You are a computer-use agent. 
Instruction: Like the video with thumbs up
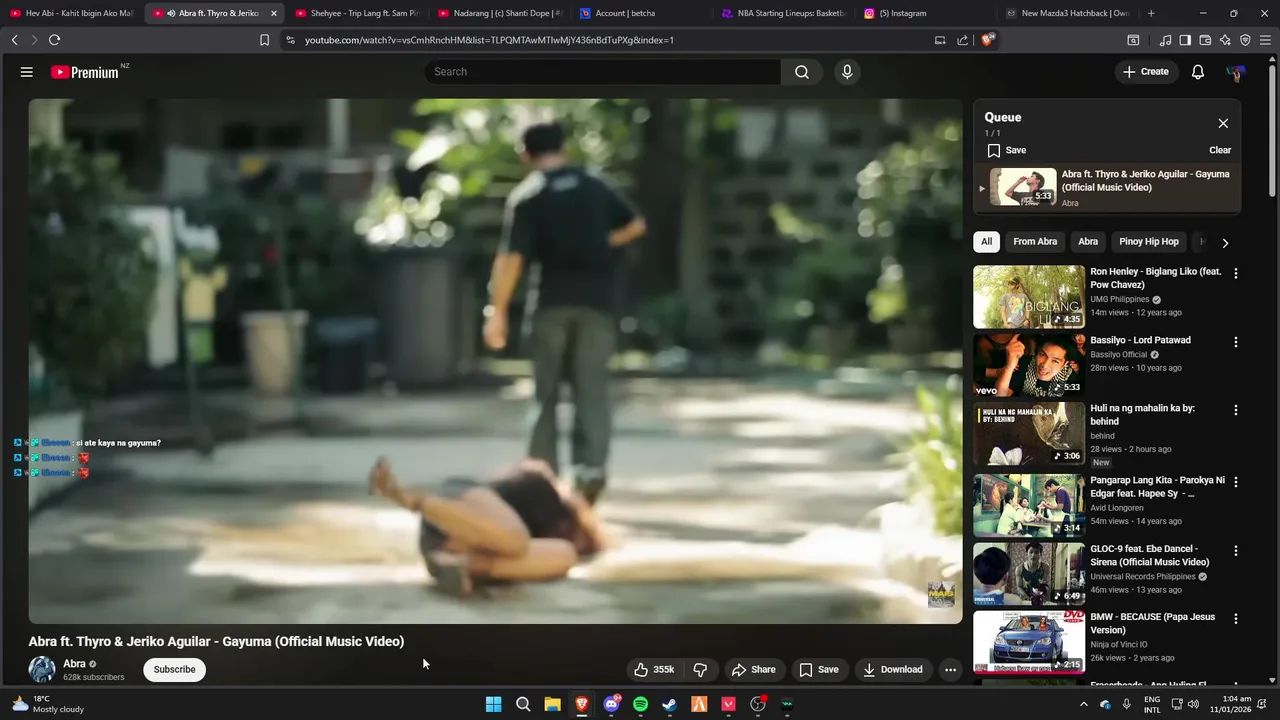(x=654, y=670)
